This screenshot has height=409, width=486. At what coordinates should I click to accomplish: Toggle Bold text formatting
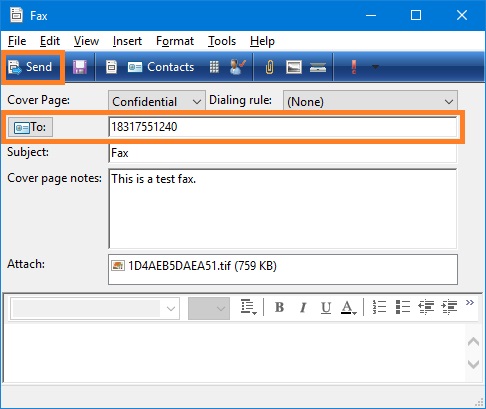pos(279,307)
